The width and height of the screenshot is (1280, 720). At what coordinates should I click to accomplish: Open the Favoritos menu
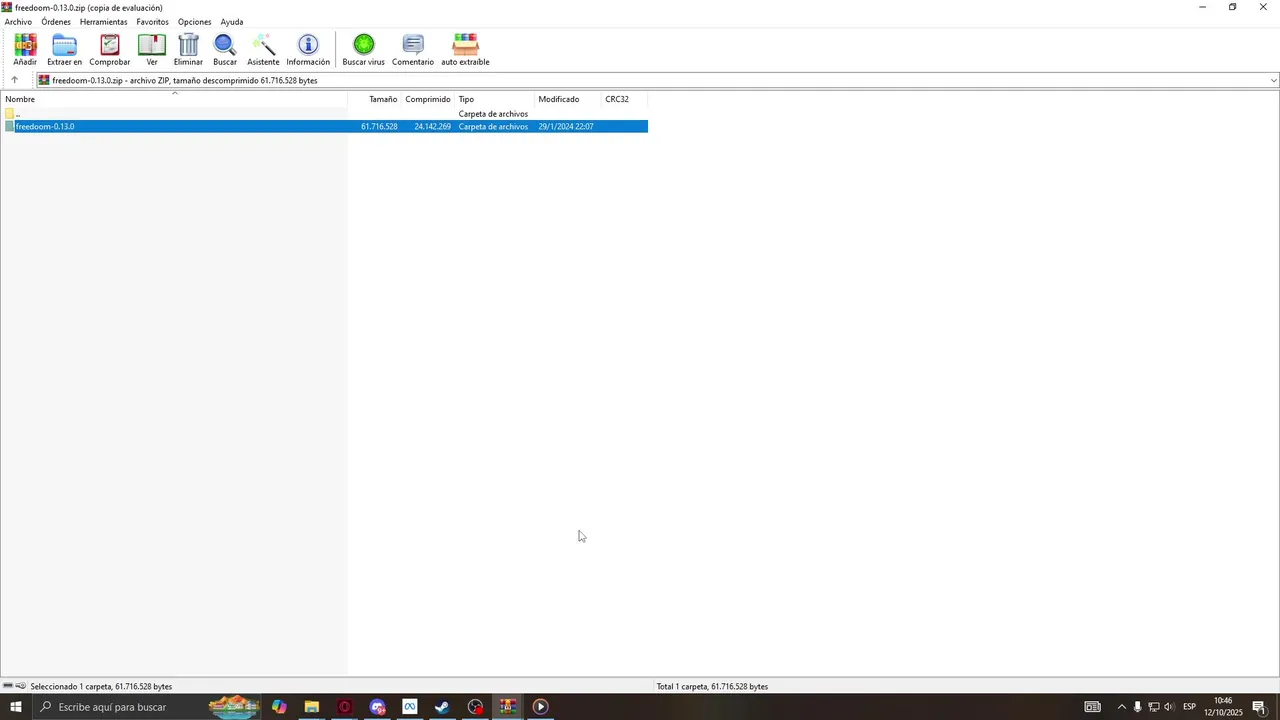click(x=153, y=22)
